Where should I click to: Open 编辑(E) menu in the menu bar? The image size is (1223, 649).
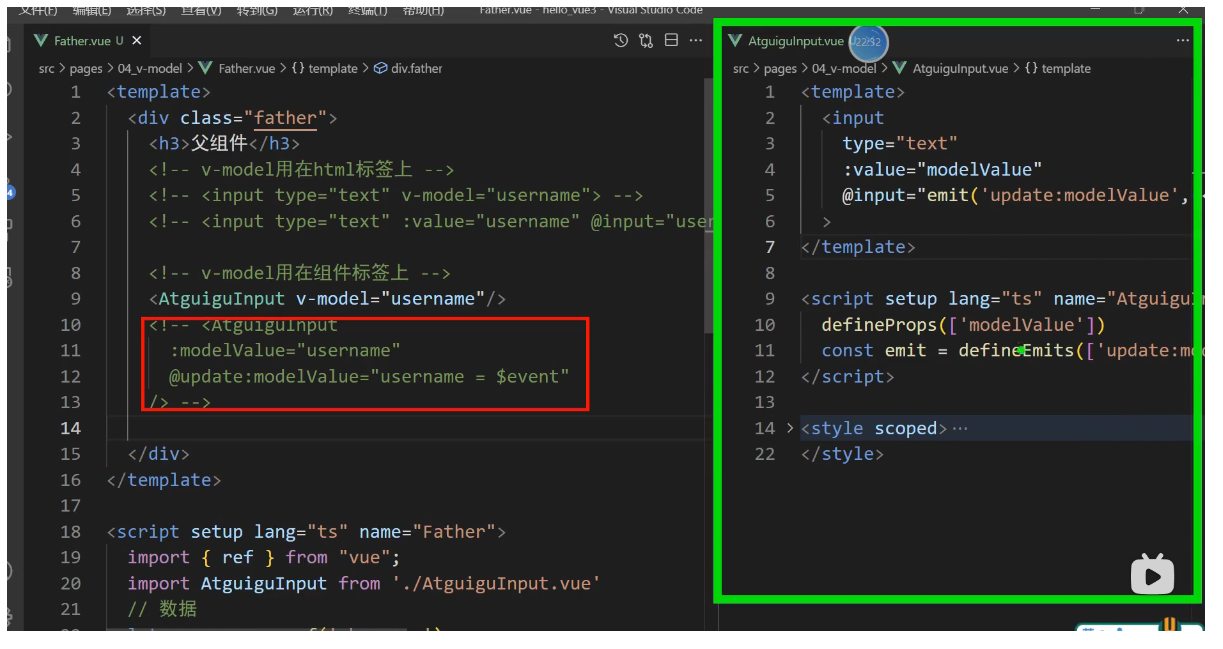tap(92, 10)
